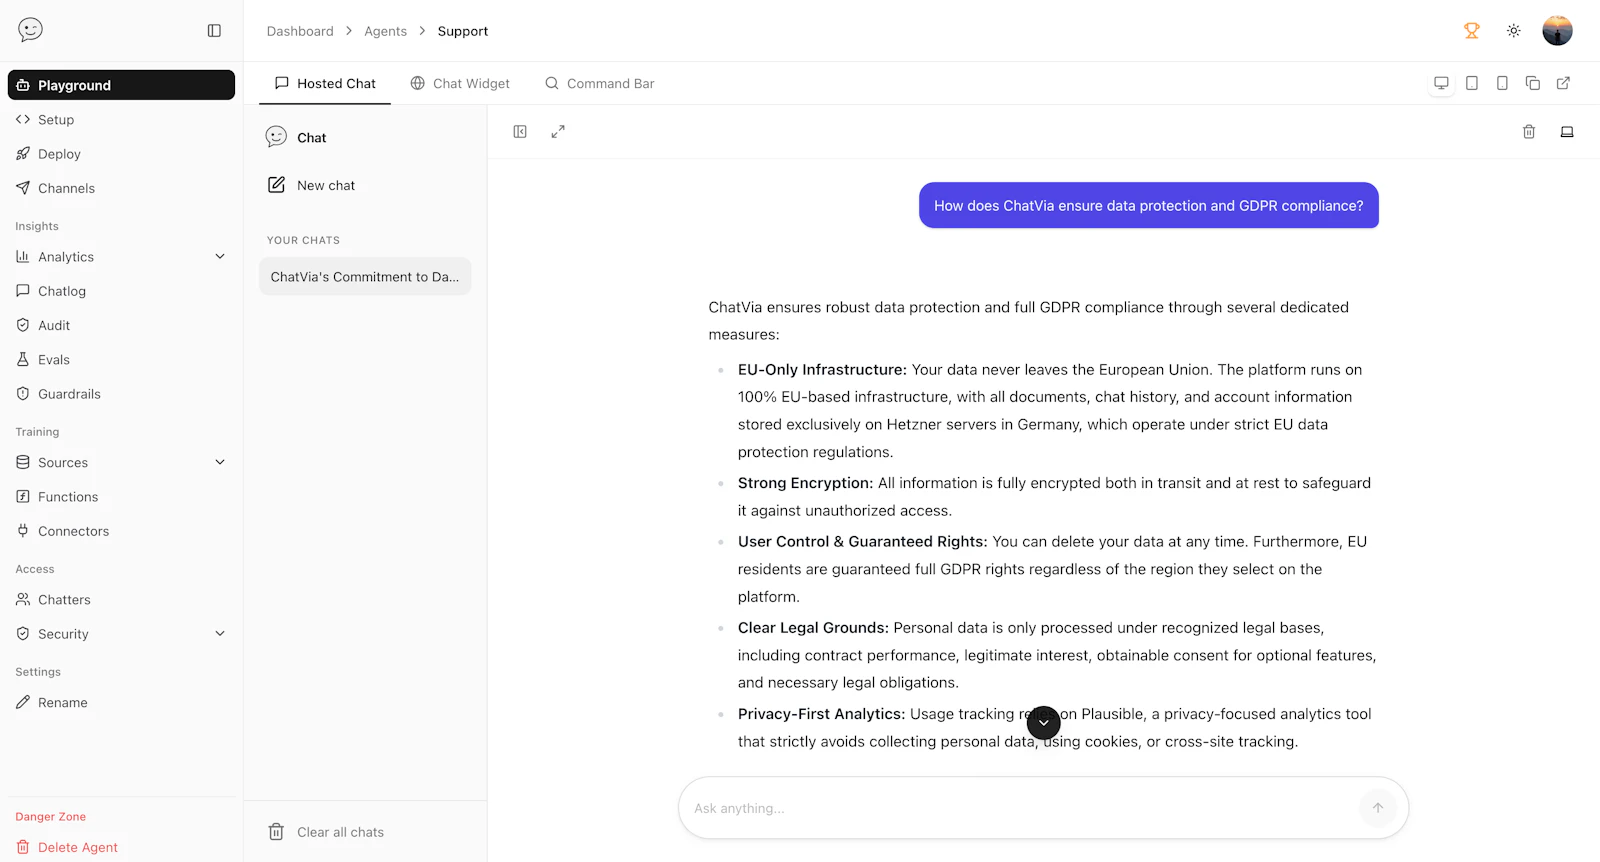Switch to the Command Bar tab

point(599,84)
